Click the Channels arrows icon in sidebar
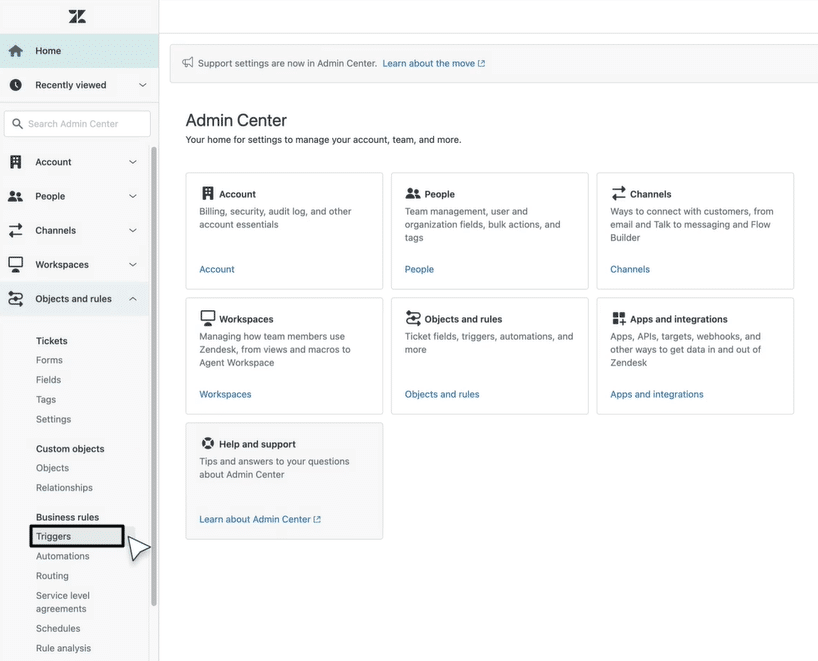Screen dimensions: 818x661 coord(16,230)
